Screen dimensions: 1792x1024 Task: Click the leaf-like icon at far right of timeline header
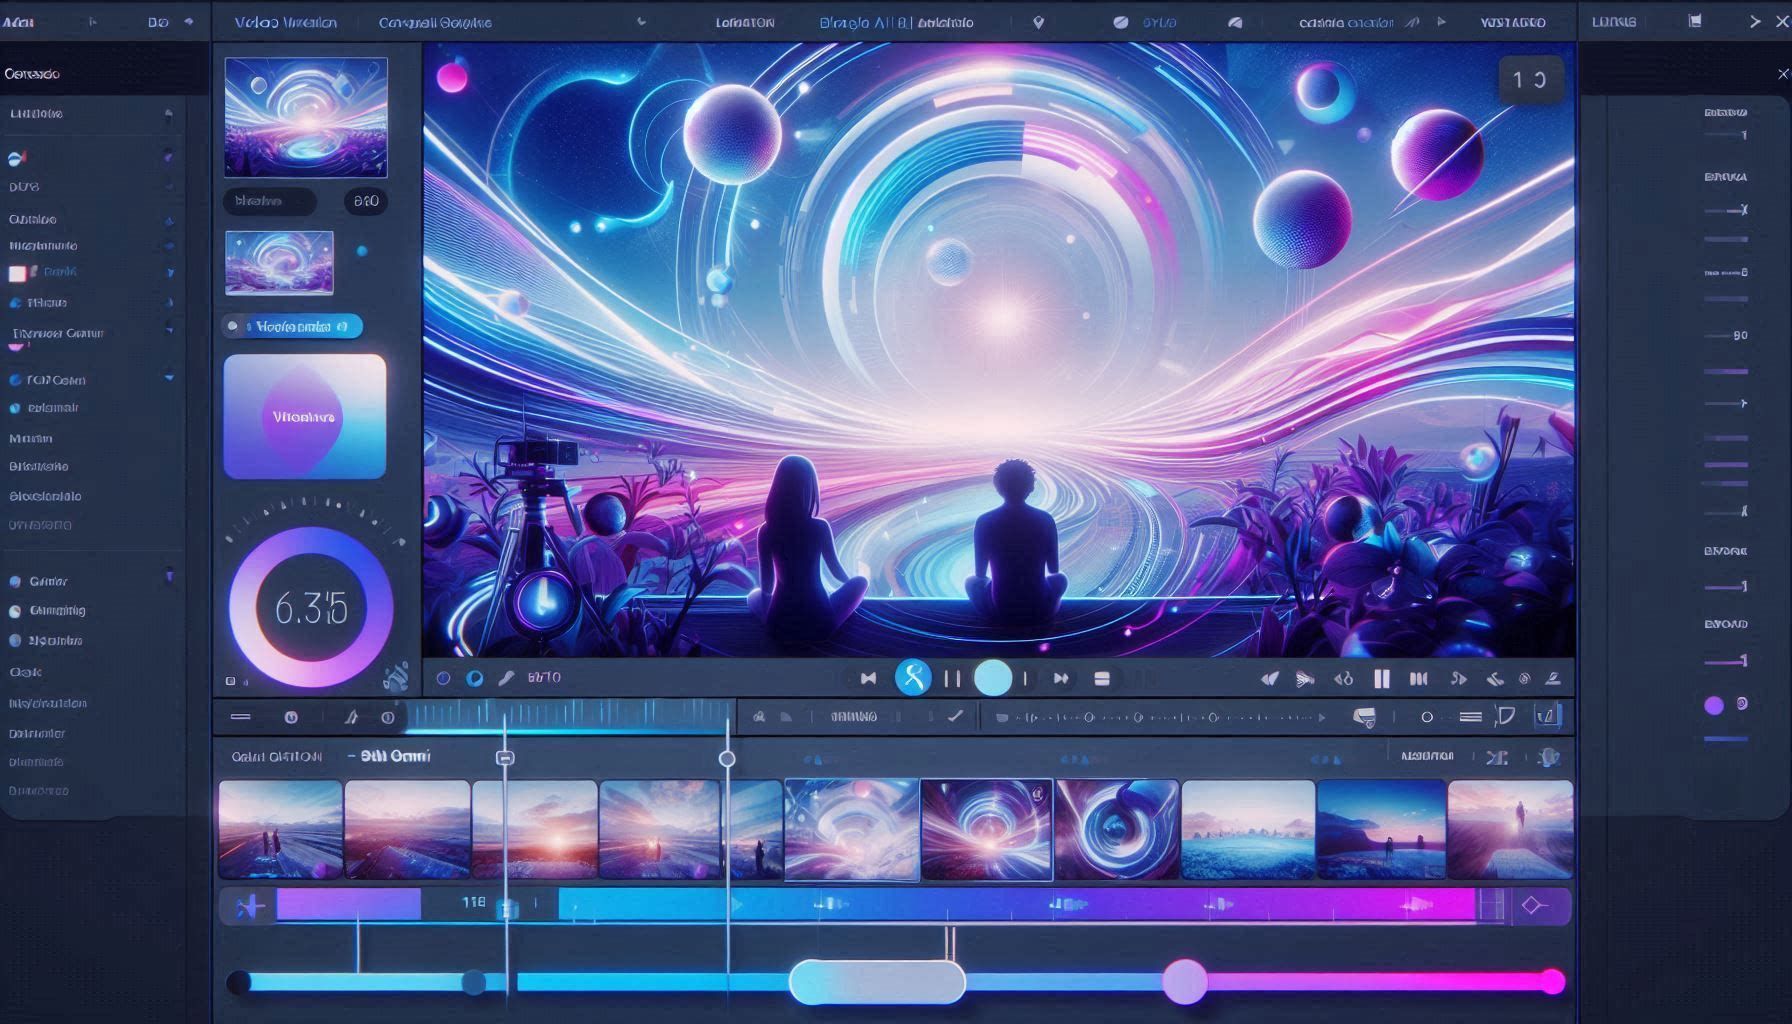[x=1549, y=757]
